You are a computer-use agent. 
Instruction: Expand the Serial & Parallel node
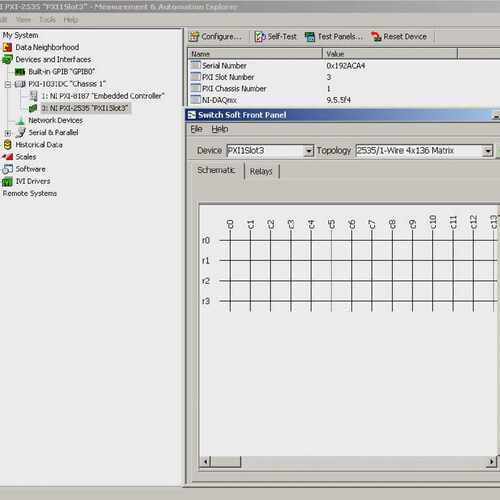[8, 133]
